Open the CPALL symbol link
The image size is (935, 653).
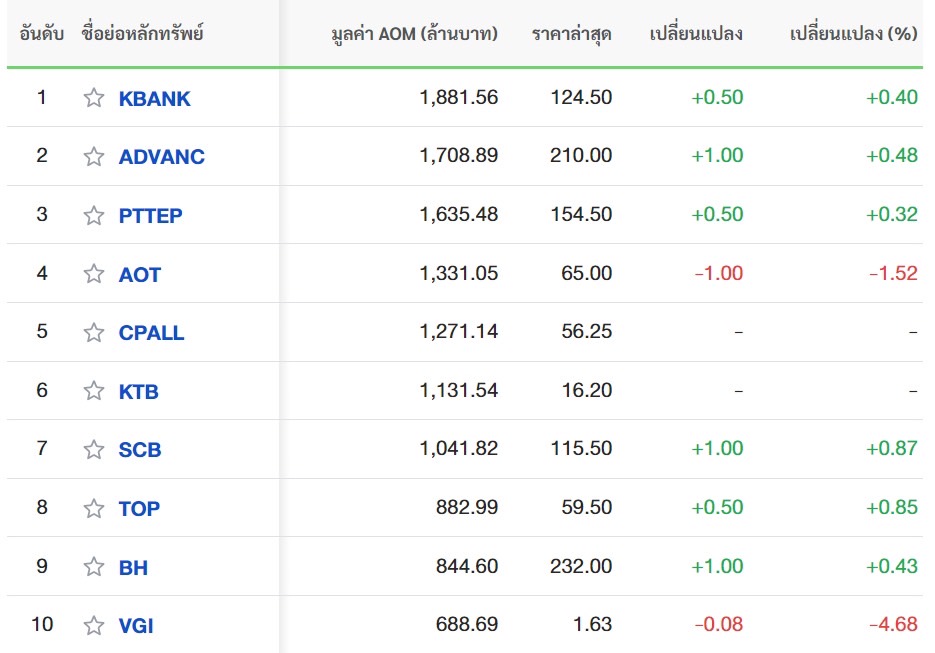tap(151, 332)
